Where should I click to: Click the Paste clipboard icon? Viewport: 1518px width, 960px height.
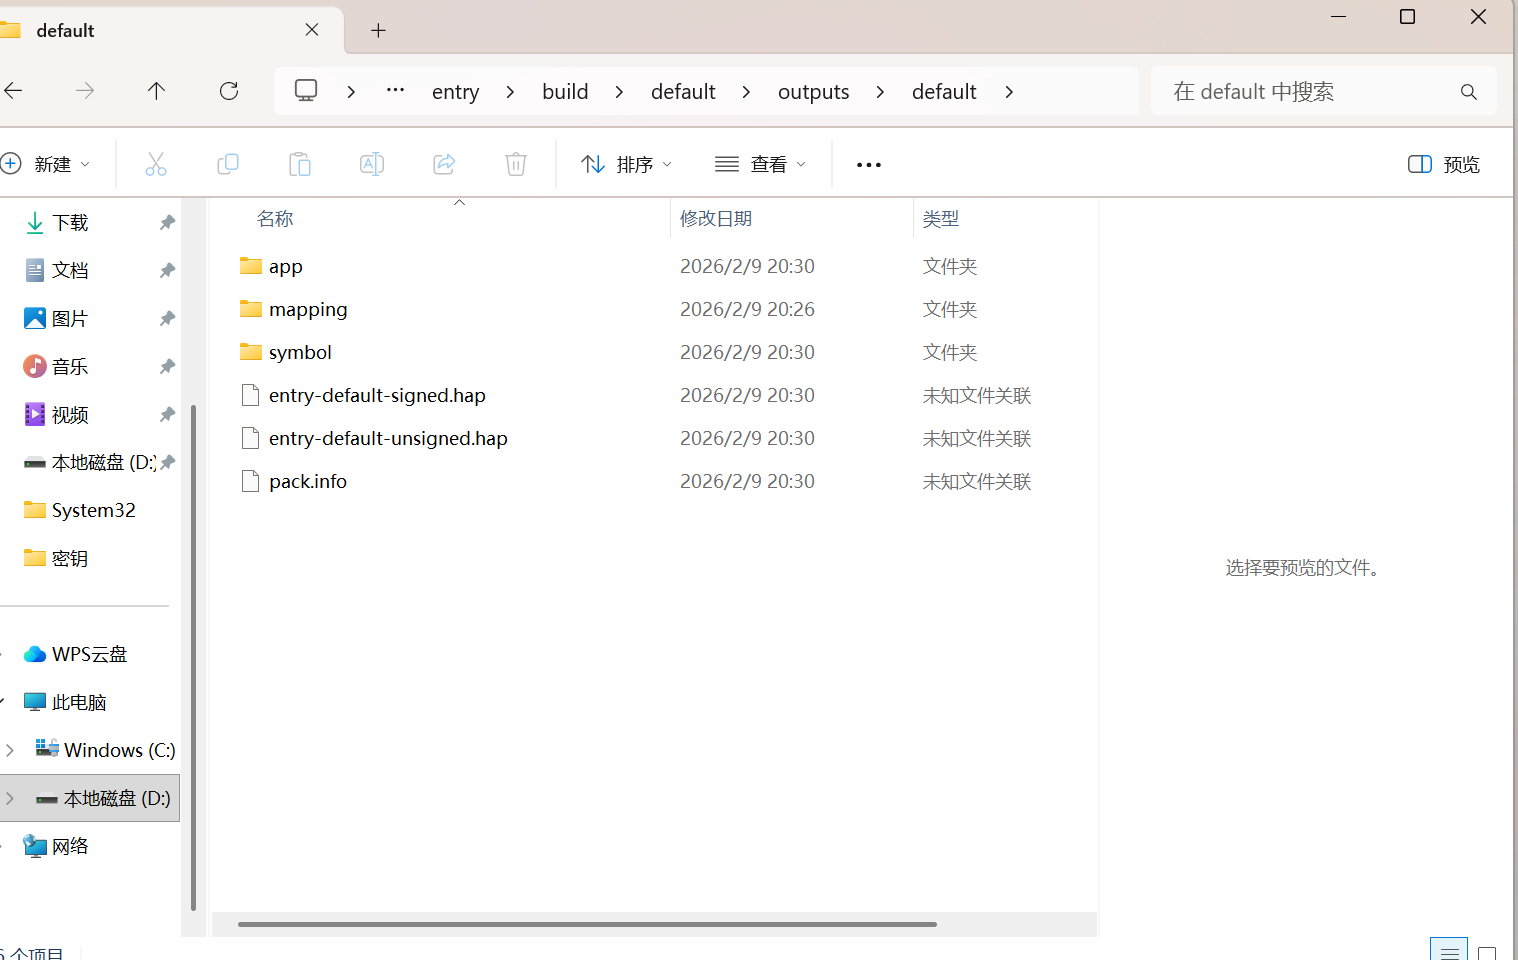(300, 164)
